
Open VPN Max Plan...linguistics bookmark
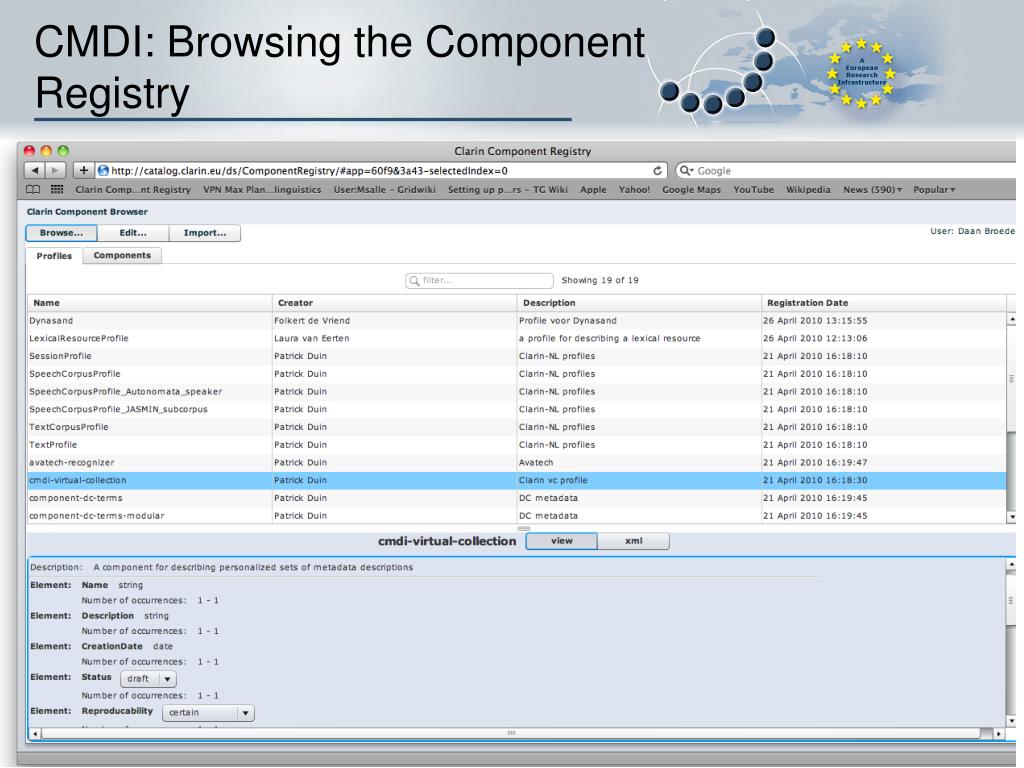click(262, 189)
